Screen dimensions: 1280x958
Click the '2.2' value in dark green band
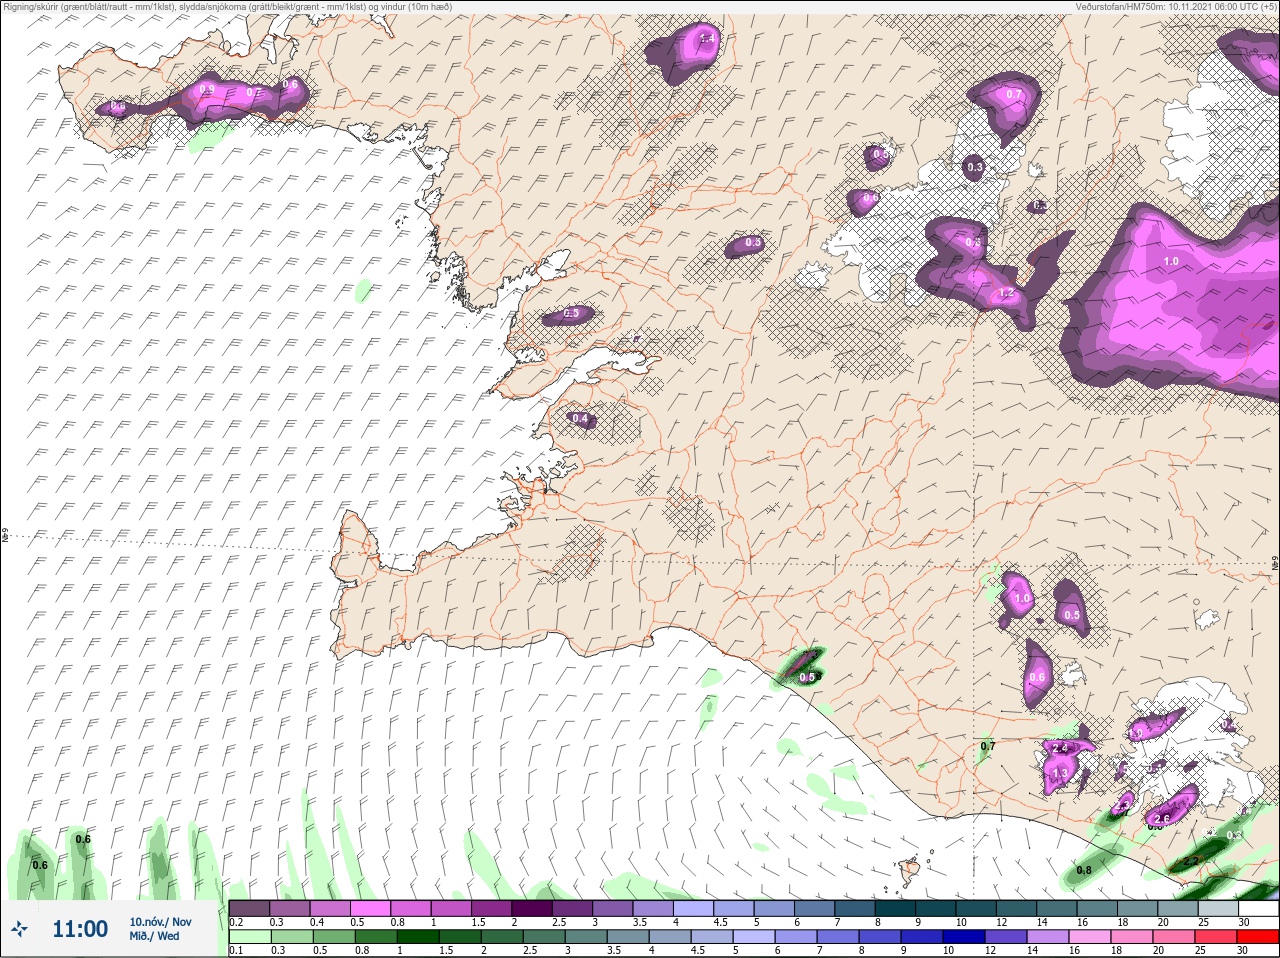(x=1191, y=861)
